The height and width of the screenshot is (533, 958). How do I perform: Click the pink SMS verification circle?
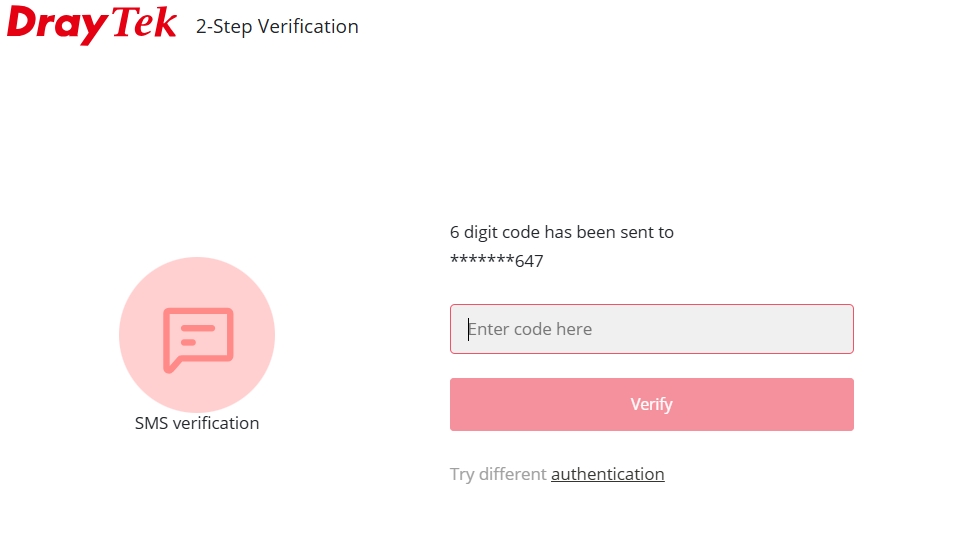(197, 335)
